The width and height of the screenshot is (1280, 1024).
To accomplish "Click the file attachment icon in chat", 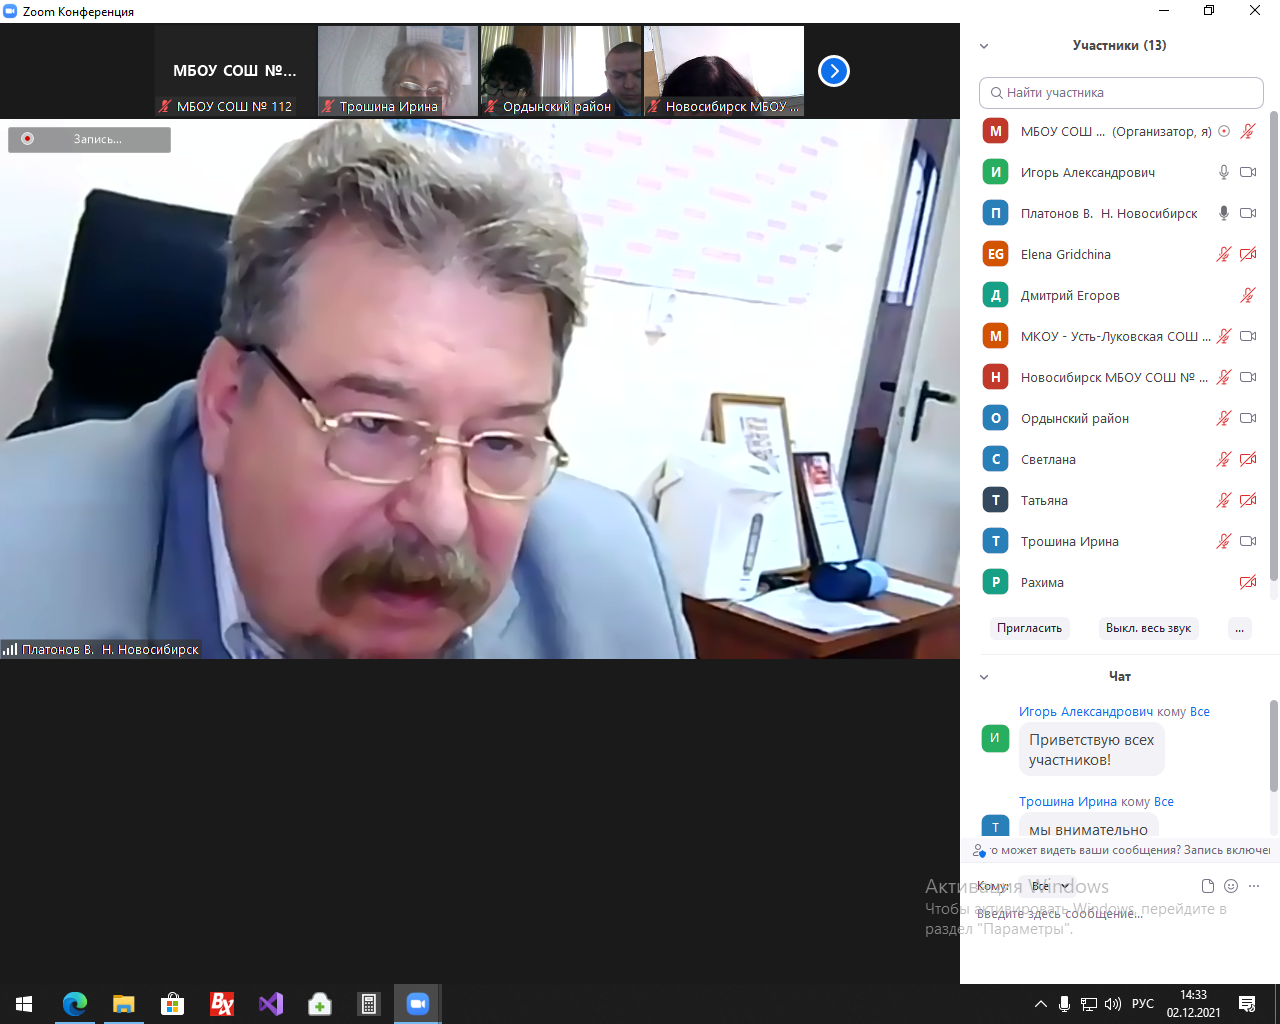I will [x=1207, y=886].
